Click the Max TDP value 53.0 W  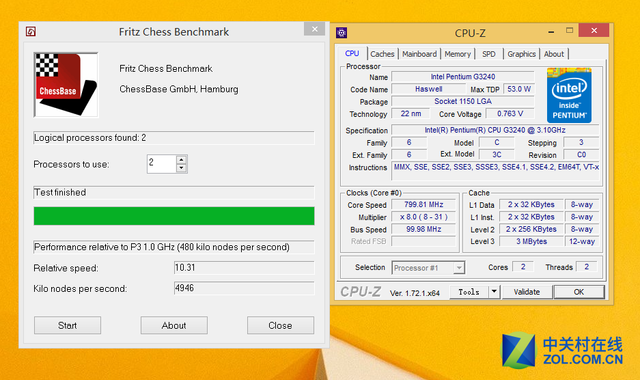(519, 89)
